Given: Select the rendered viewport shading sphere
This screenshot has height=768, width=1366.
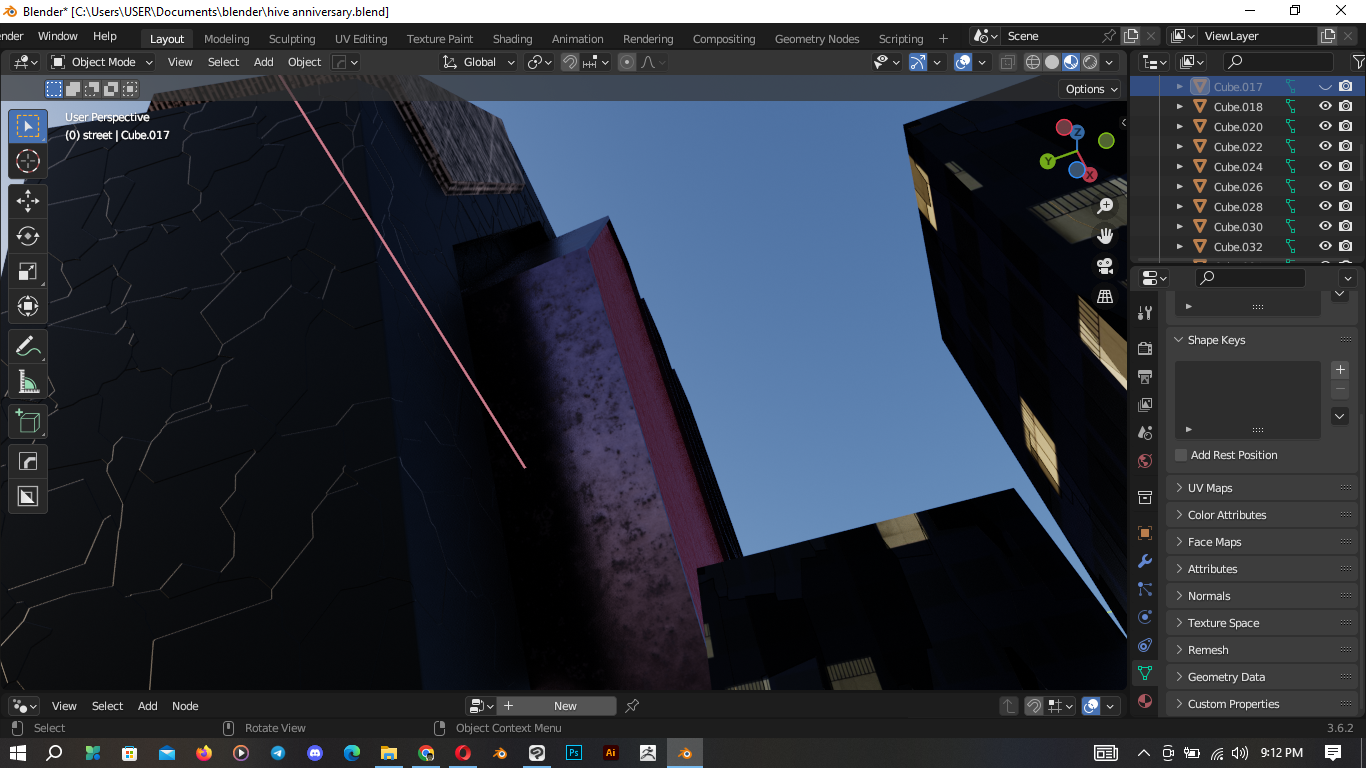Looking at the screenshot, I should [x=1090, y=62].
